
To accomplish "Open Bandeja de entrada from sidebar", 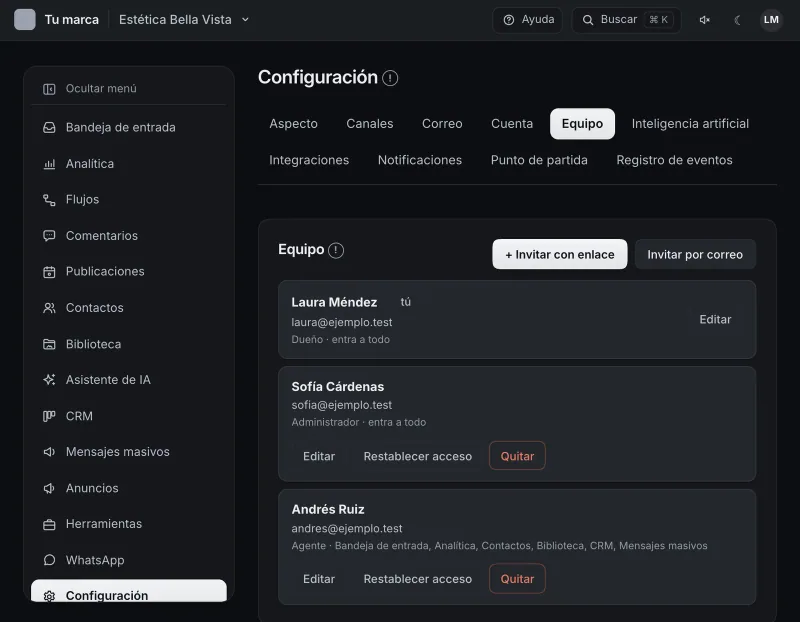I will [x=129, y=128].
